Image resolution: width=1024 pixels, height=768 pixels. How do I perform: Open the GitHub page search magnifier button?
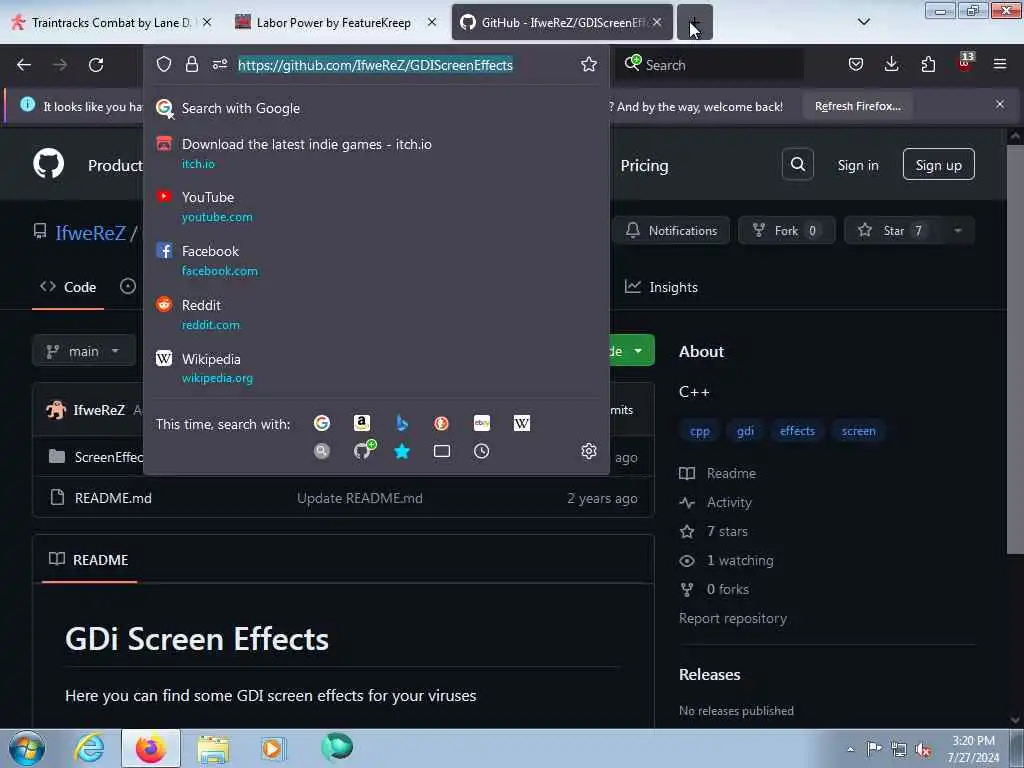point(797,165)
